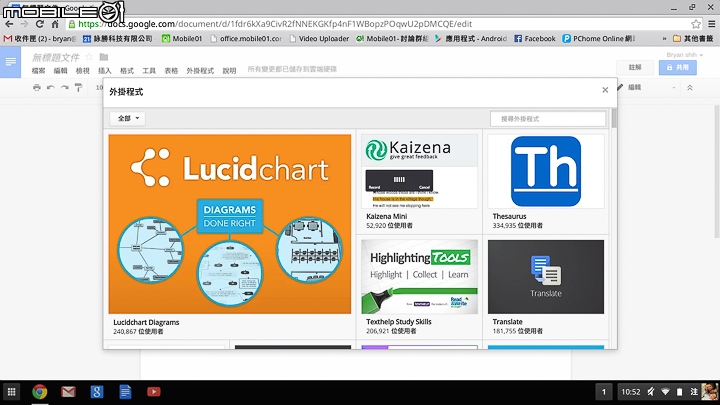Move document using folder icon
Screen dimensions: 720x405
(x=104, y=57)
